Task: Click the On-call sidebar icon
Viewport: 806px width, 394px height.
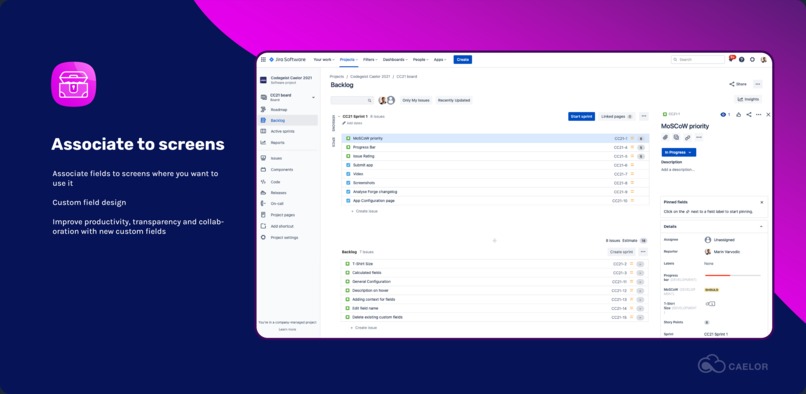Action: (x=263, y=203)
